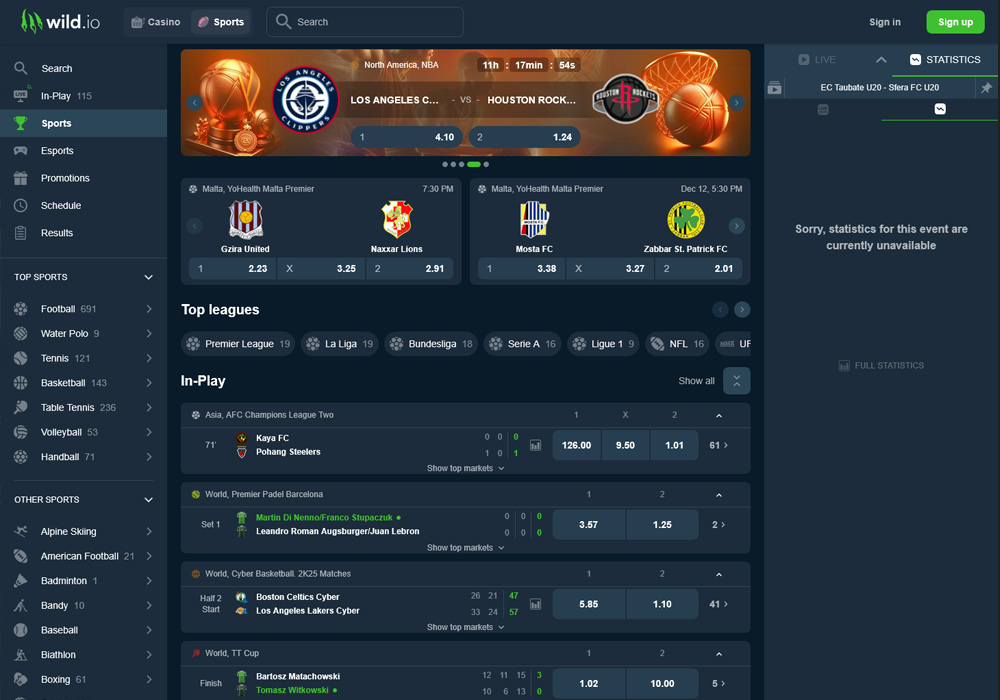Pin the statistics panel
Screen dimensions: 1000x700
(987, 88)
